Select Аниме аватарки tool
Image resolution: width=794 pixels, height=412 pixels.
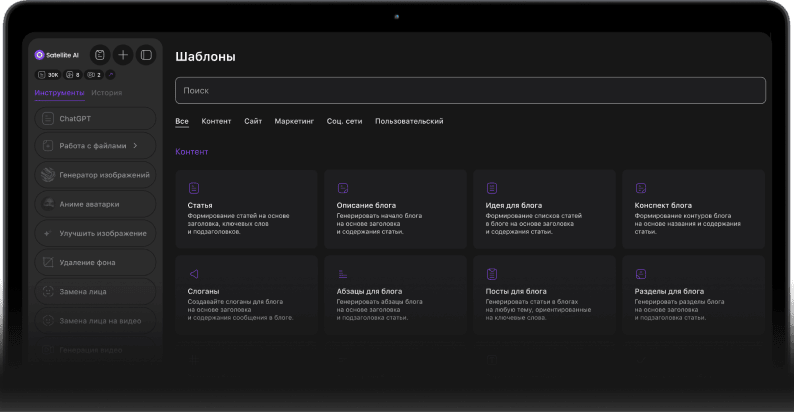click(x=96, y=204)
